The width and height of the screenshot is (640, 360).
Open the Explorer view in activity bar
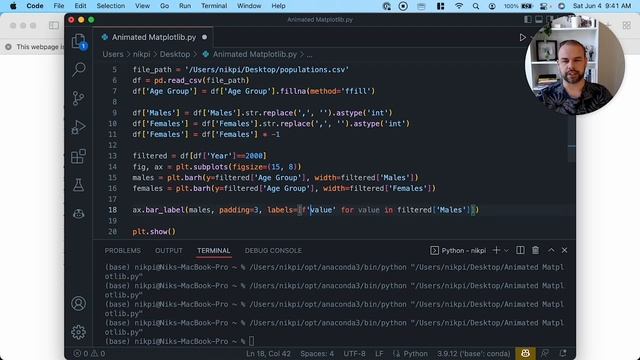tap(78, 41)
